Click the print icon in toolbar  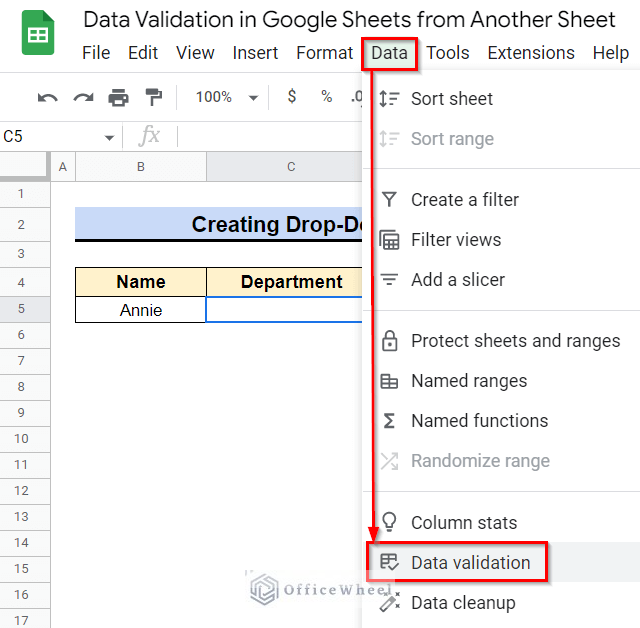[x=118, y=98]
